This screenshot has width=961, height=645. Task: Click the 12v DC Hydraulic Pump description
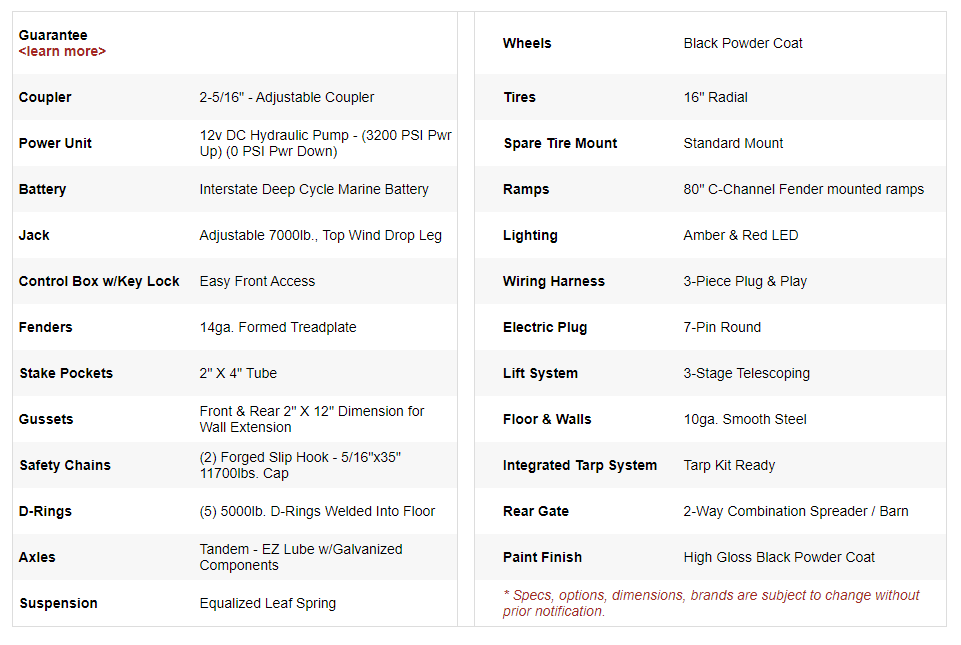(x=325, y=143)
